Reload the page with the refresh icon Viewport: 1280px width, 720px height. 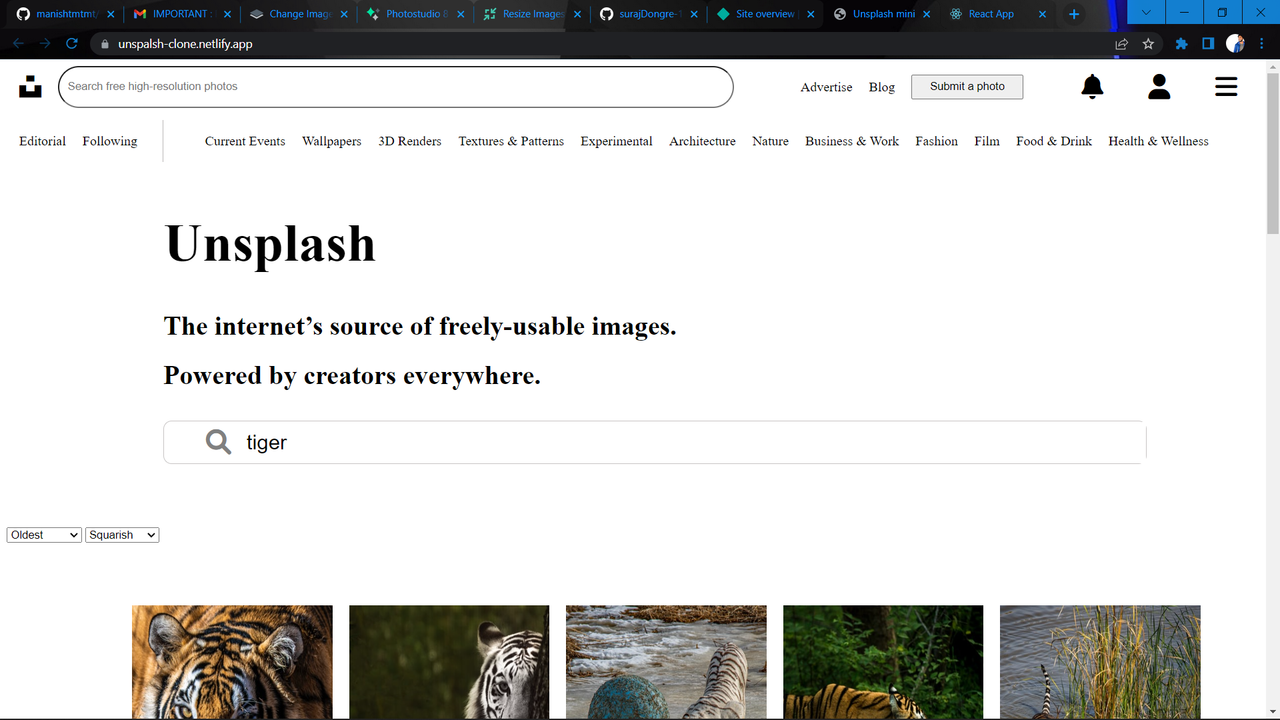click(x=70, y=44)
